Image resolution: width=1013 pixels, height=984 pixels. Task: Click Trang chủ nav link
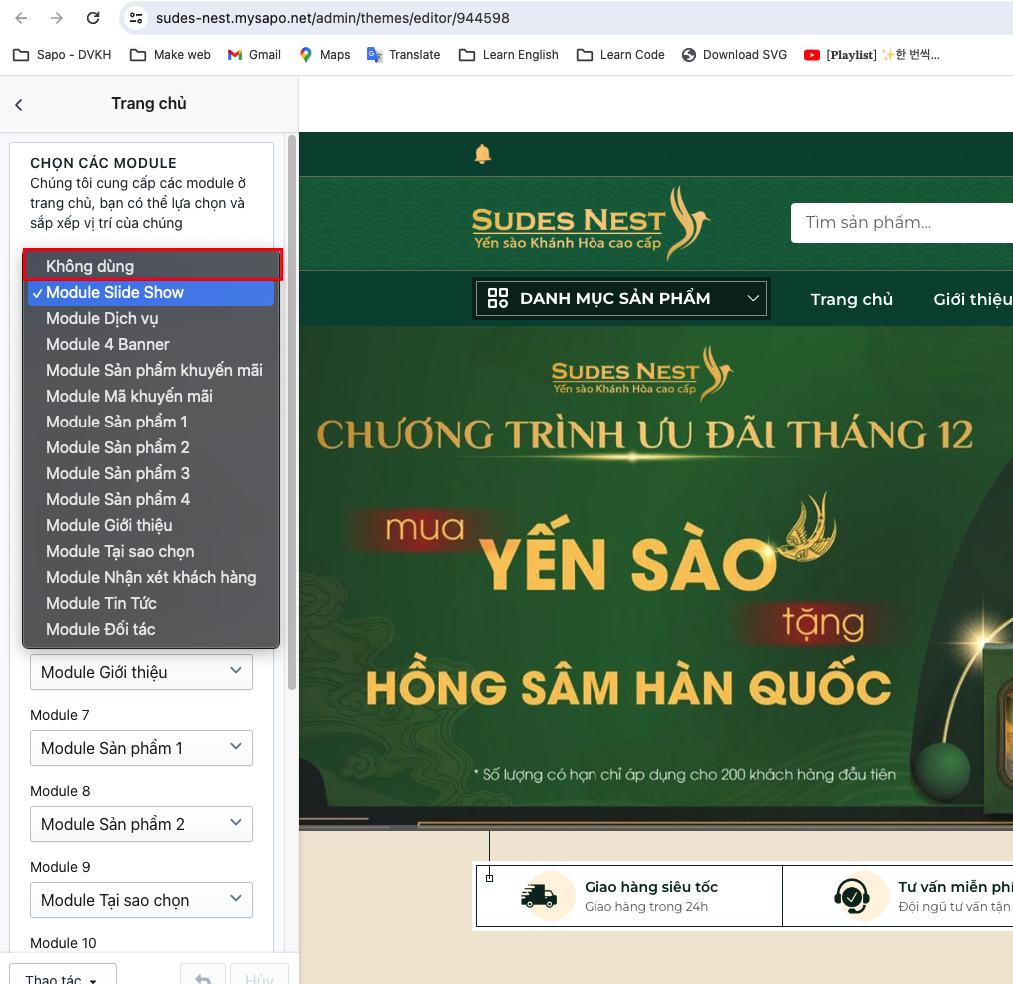(851, 299)
